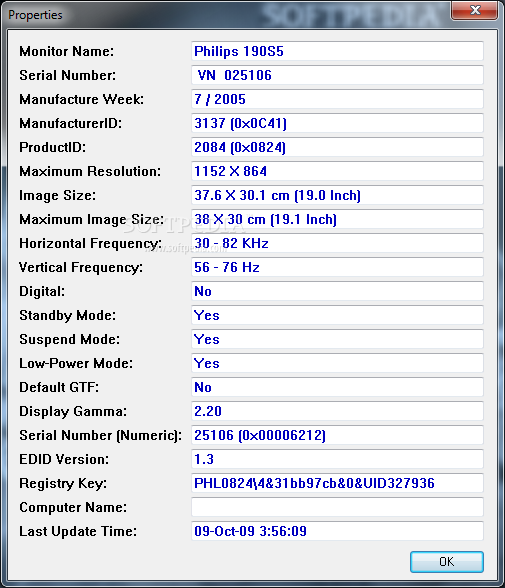Click the 'Serial Number (Numeric):' label
This screenshot has width=505, height=588.
(x=100, y=436)
